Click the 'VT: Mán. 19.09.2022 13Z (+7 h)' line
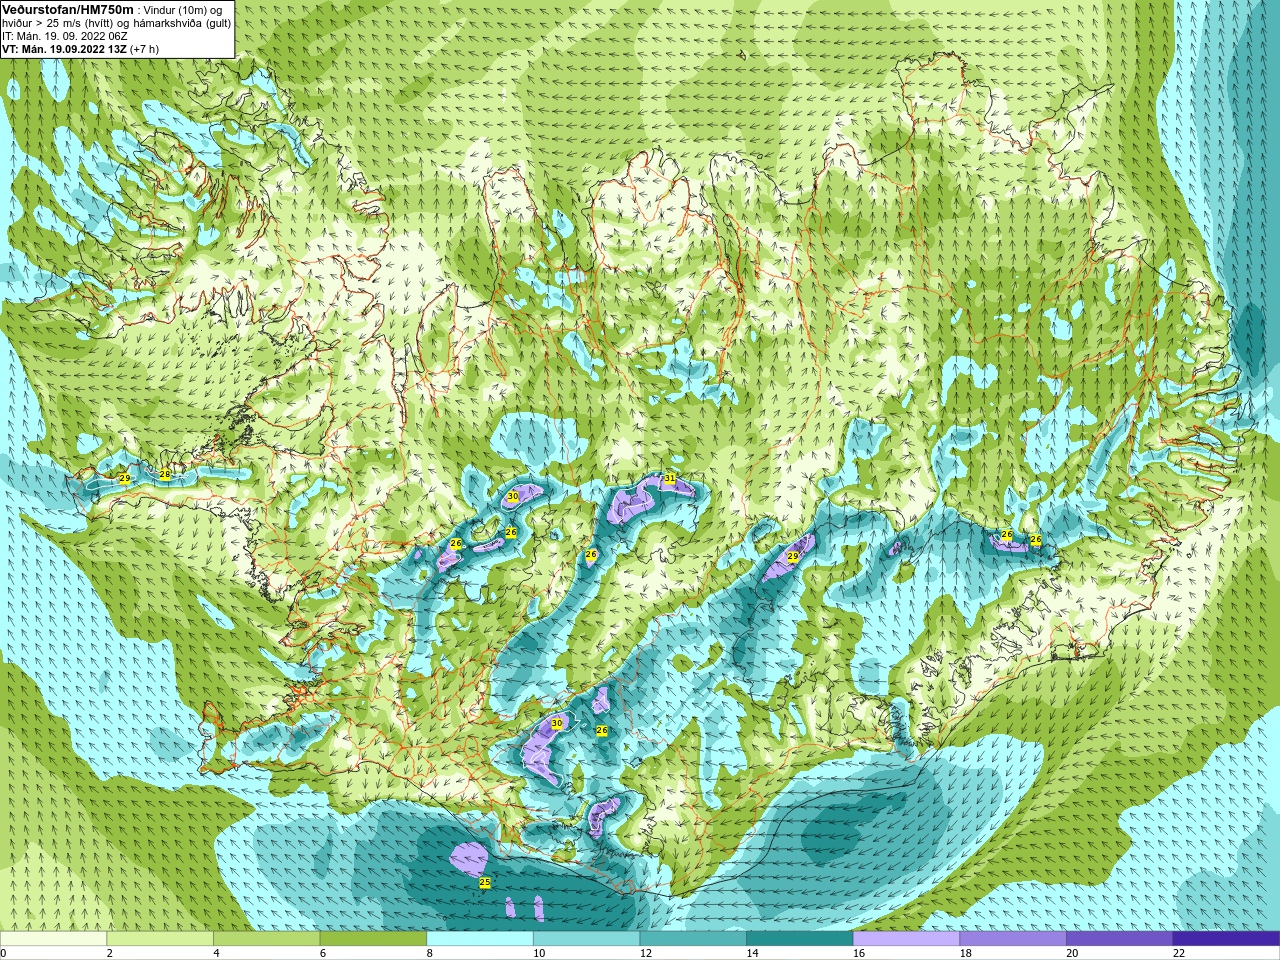The width and height of the screenshot is (1280, 960). 80,48
